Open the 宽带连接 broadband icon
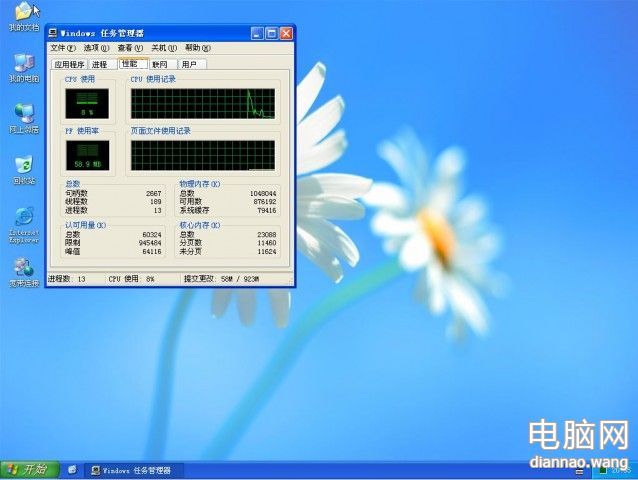Viewport: 638px width, 480px height. coord(23,269)
